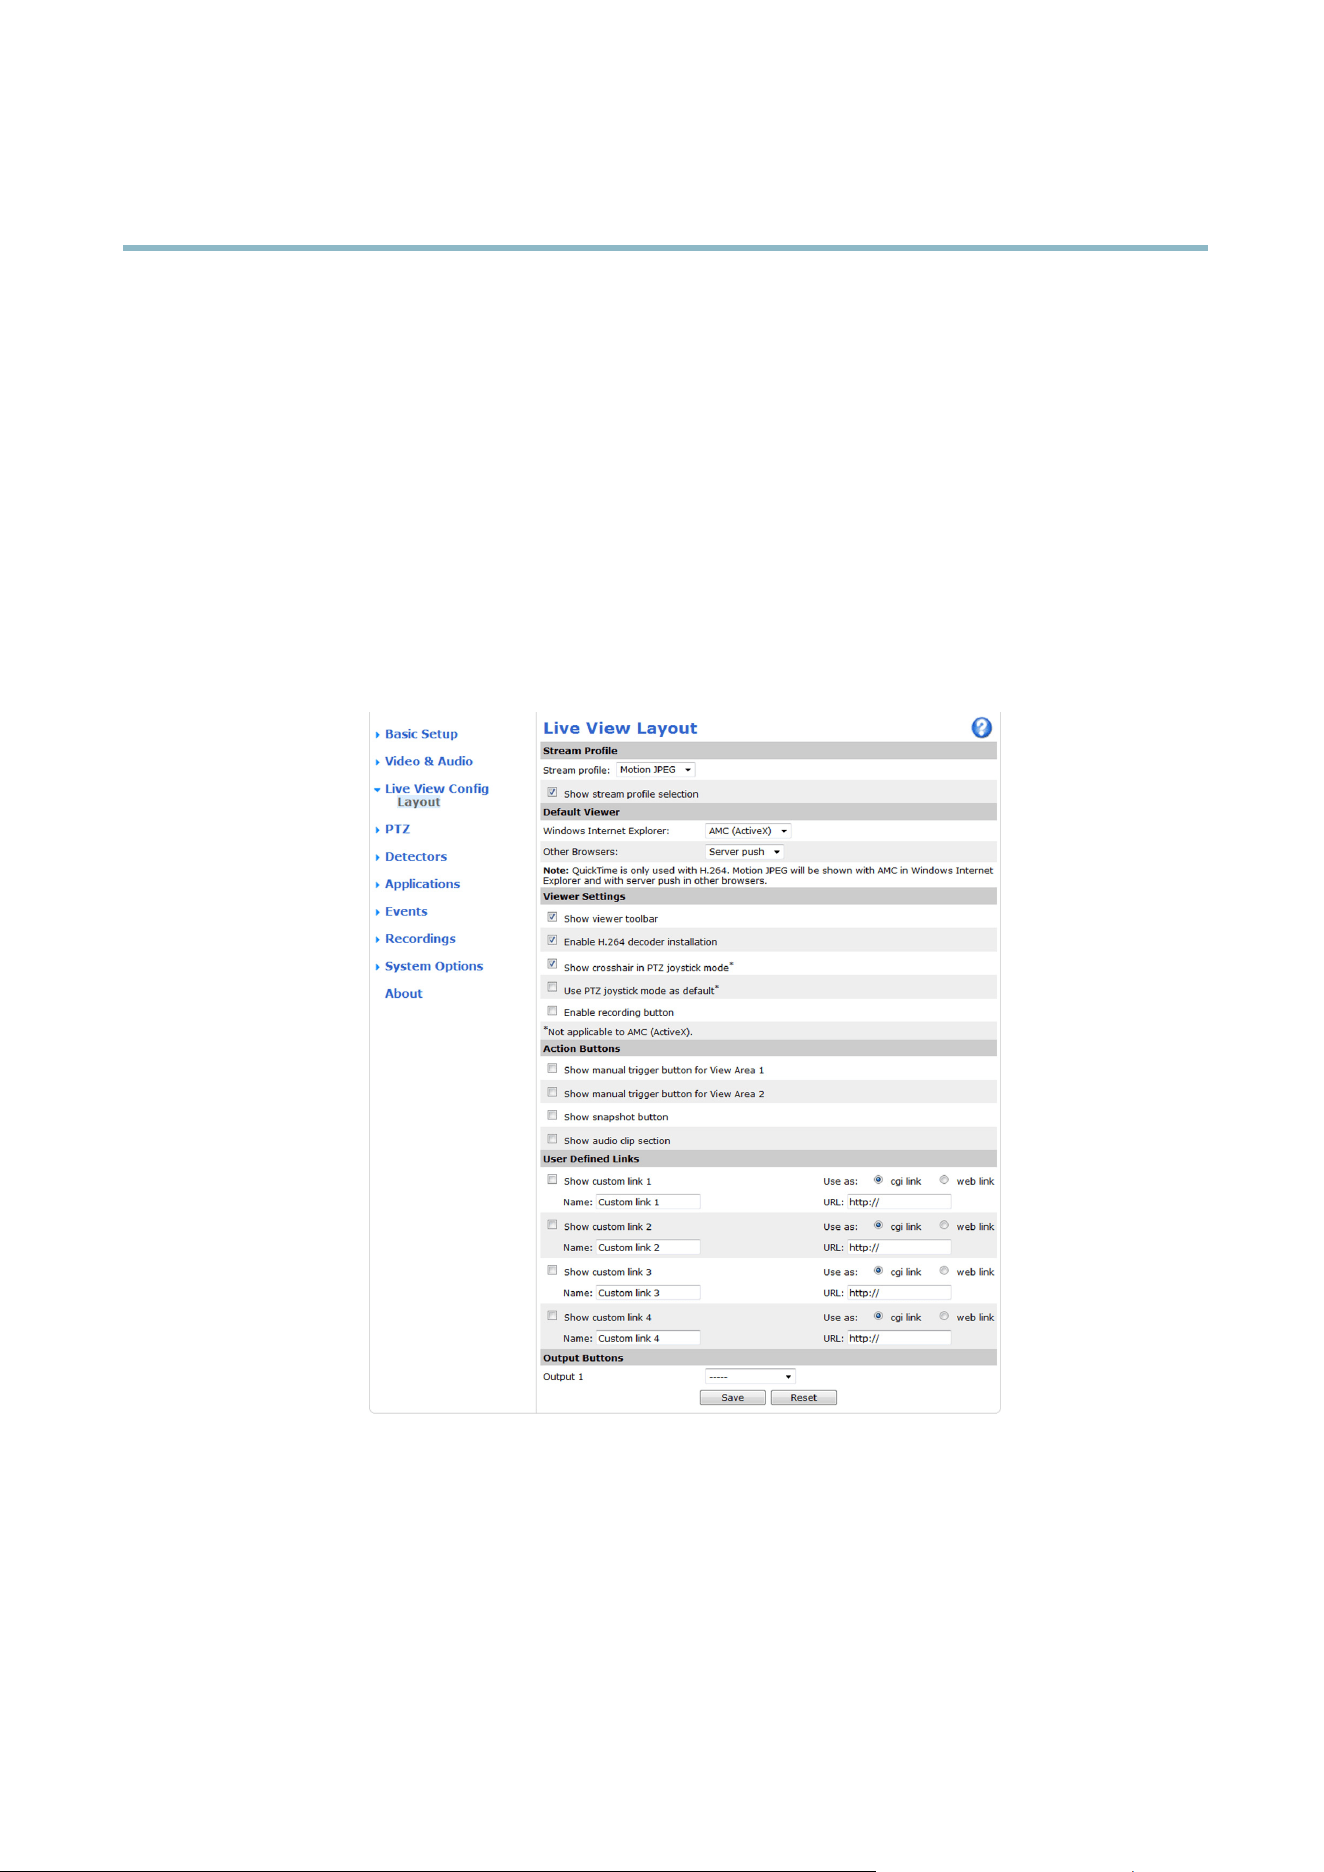Edit URL field for custom link 4
The height and width of the screenshot is (1872, 1324).
899,1338
